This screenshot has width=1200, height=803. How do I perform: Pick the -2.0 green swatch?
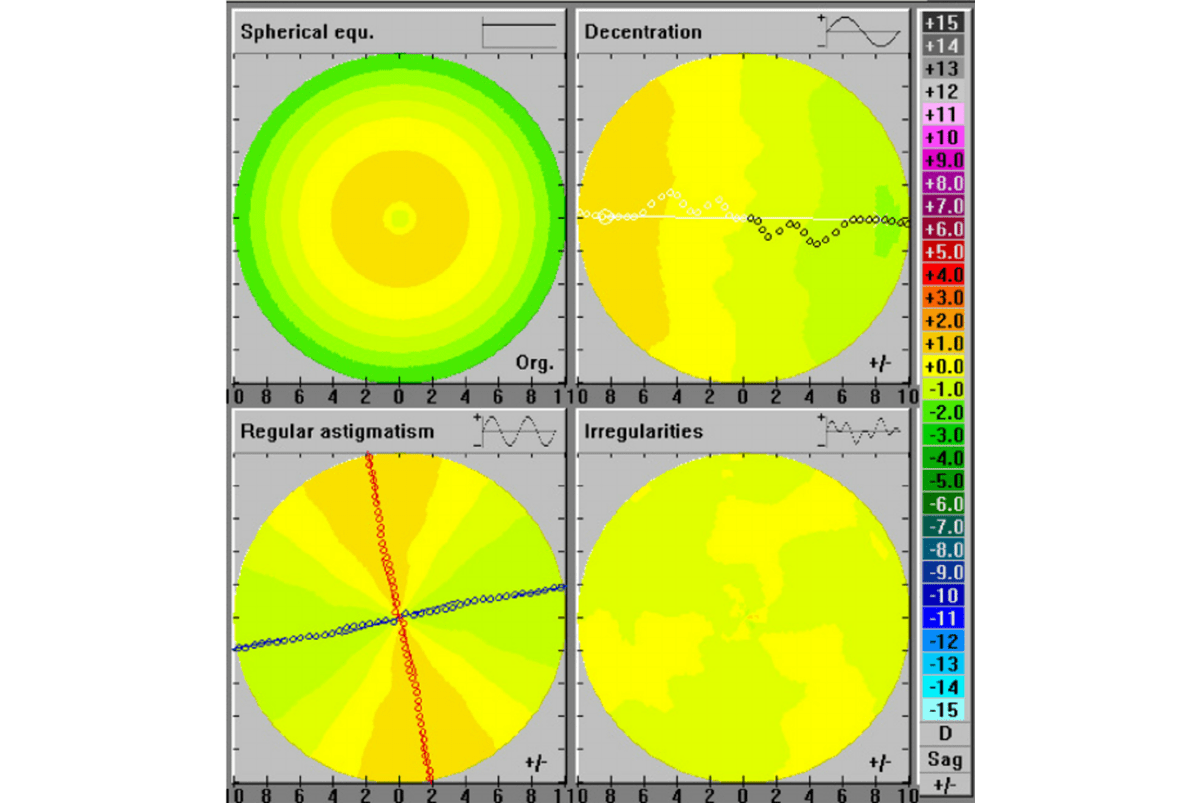point(943,412)
